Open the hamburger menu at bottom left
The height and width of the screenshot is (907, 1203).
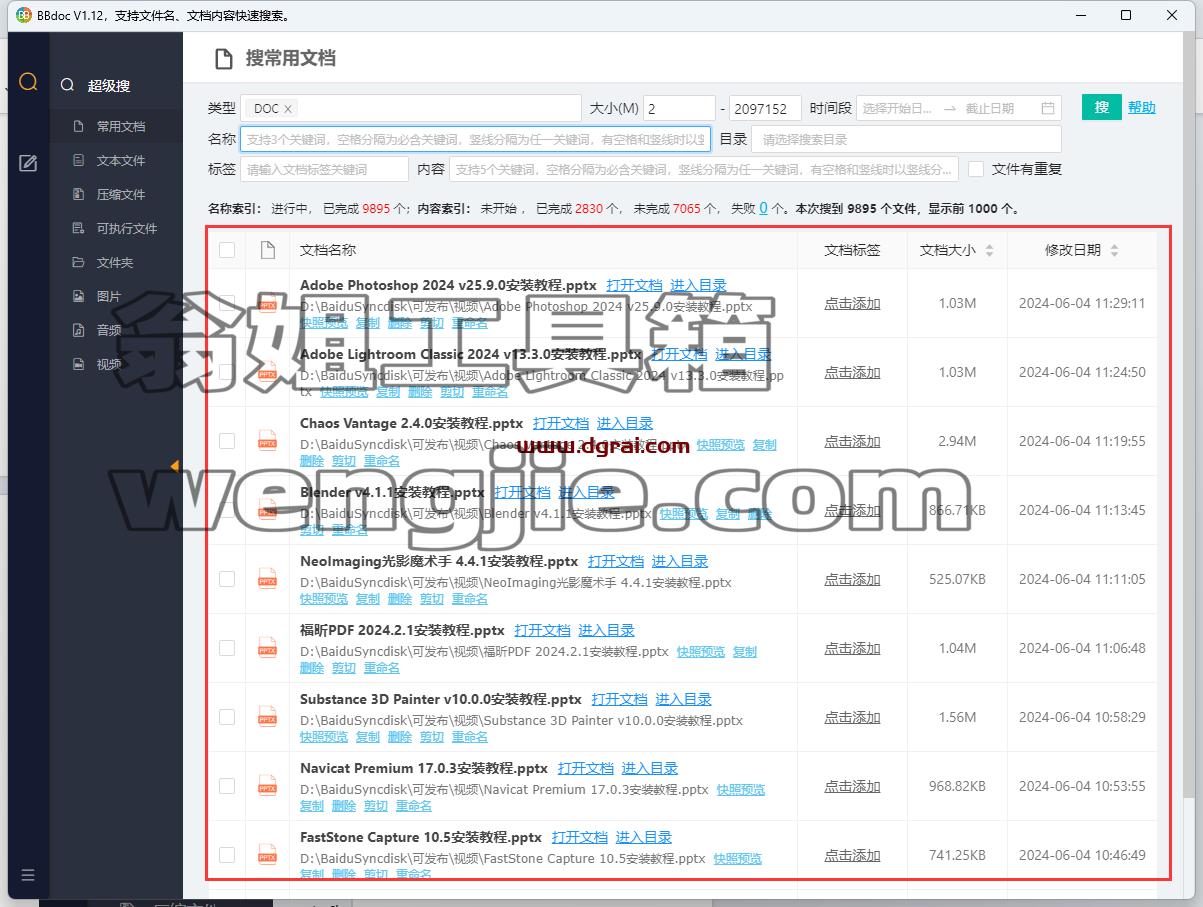[28, 875]
